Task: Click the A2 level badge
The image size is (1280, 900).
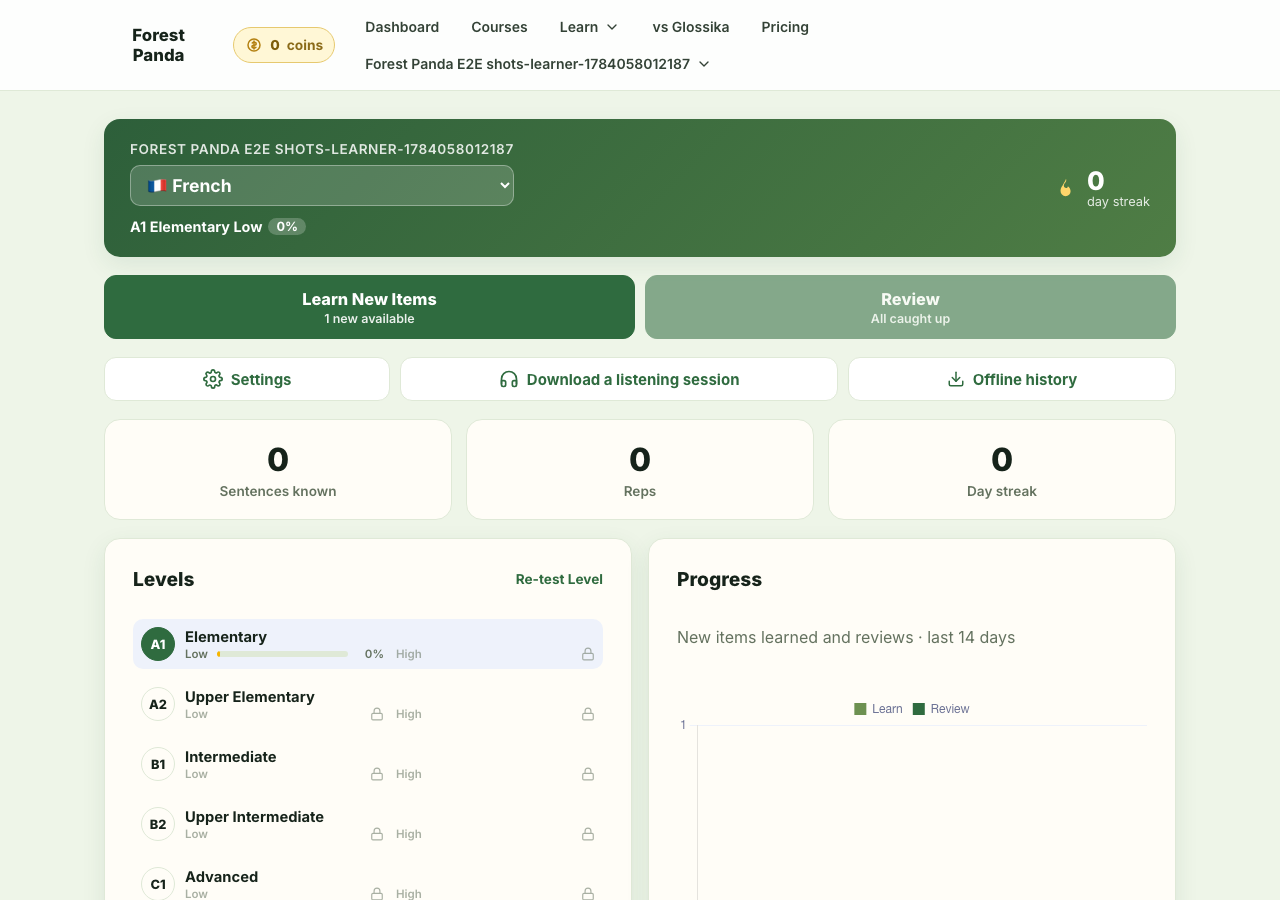Action: tap(158, 704)
